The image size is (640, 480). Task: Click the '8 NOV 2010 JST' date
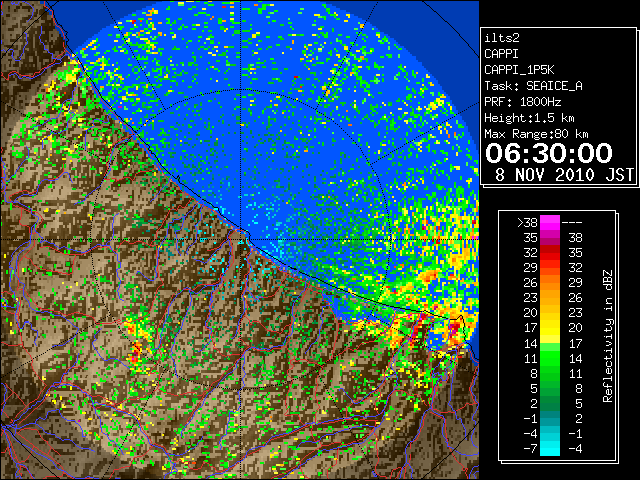click(564, 175)
